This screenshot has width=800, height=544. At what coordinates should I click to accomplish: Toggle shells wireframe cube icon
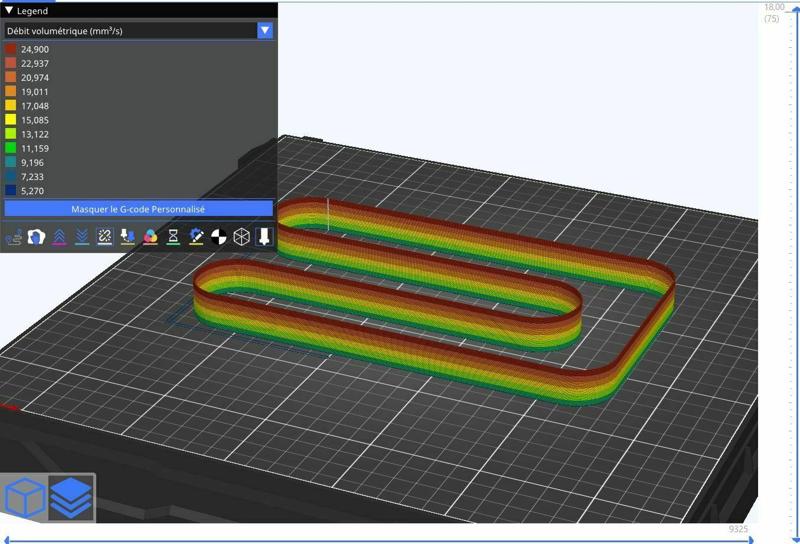(241, 237)
